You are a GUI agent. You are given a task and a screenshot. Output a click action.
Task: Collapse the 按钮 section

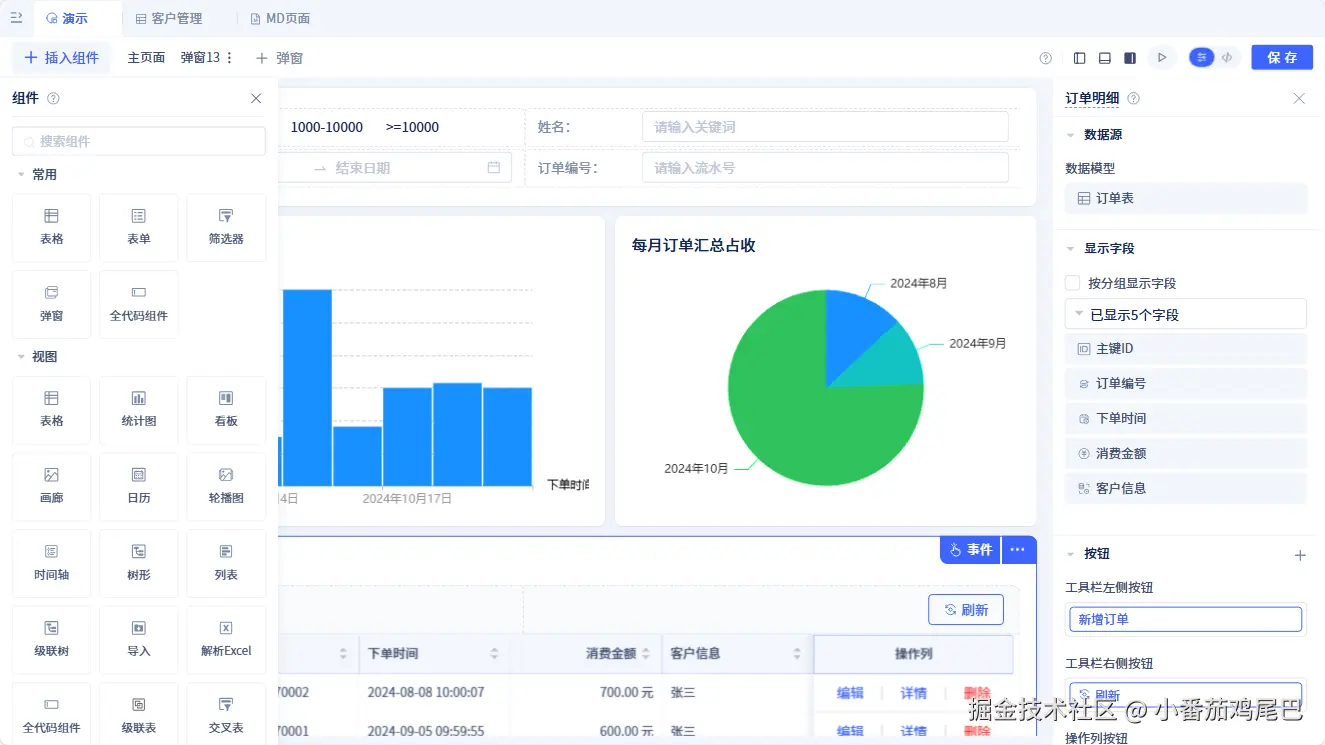(1070, 553)
